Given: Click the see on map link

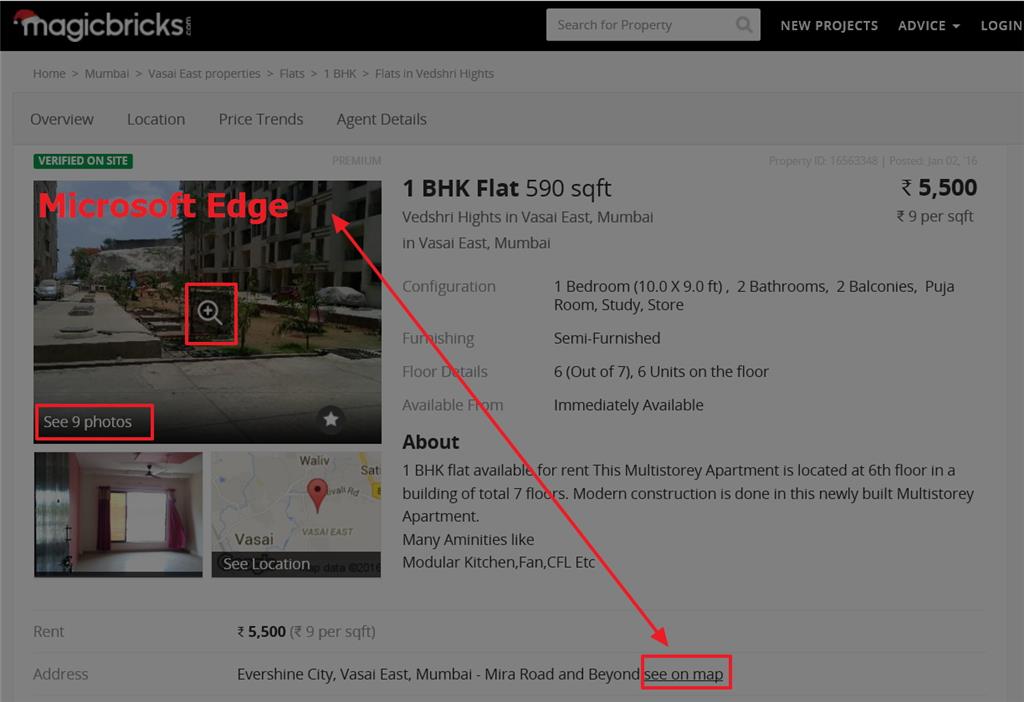Looking at the screenshot, I should (x=684, y=674).
